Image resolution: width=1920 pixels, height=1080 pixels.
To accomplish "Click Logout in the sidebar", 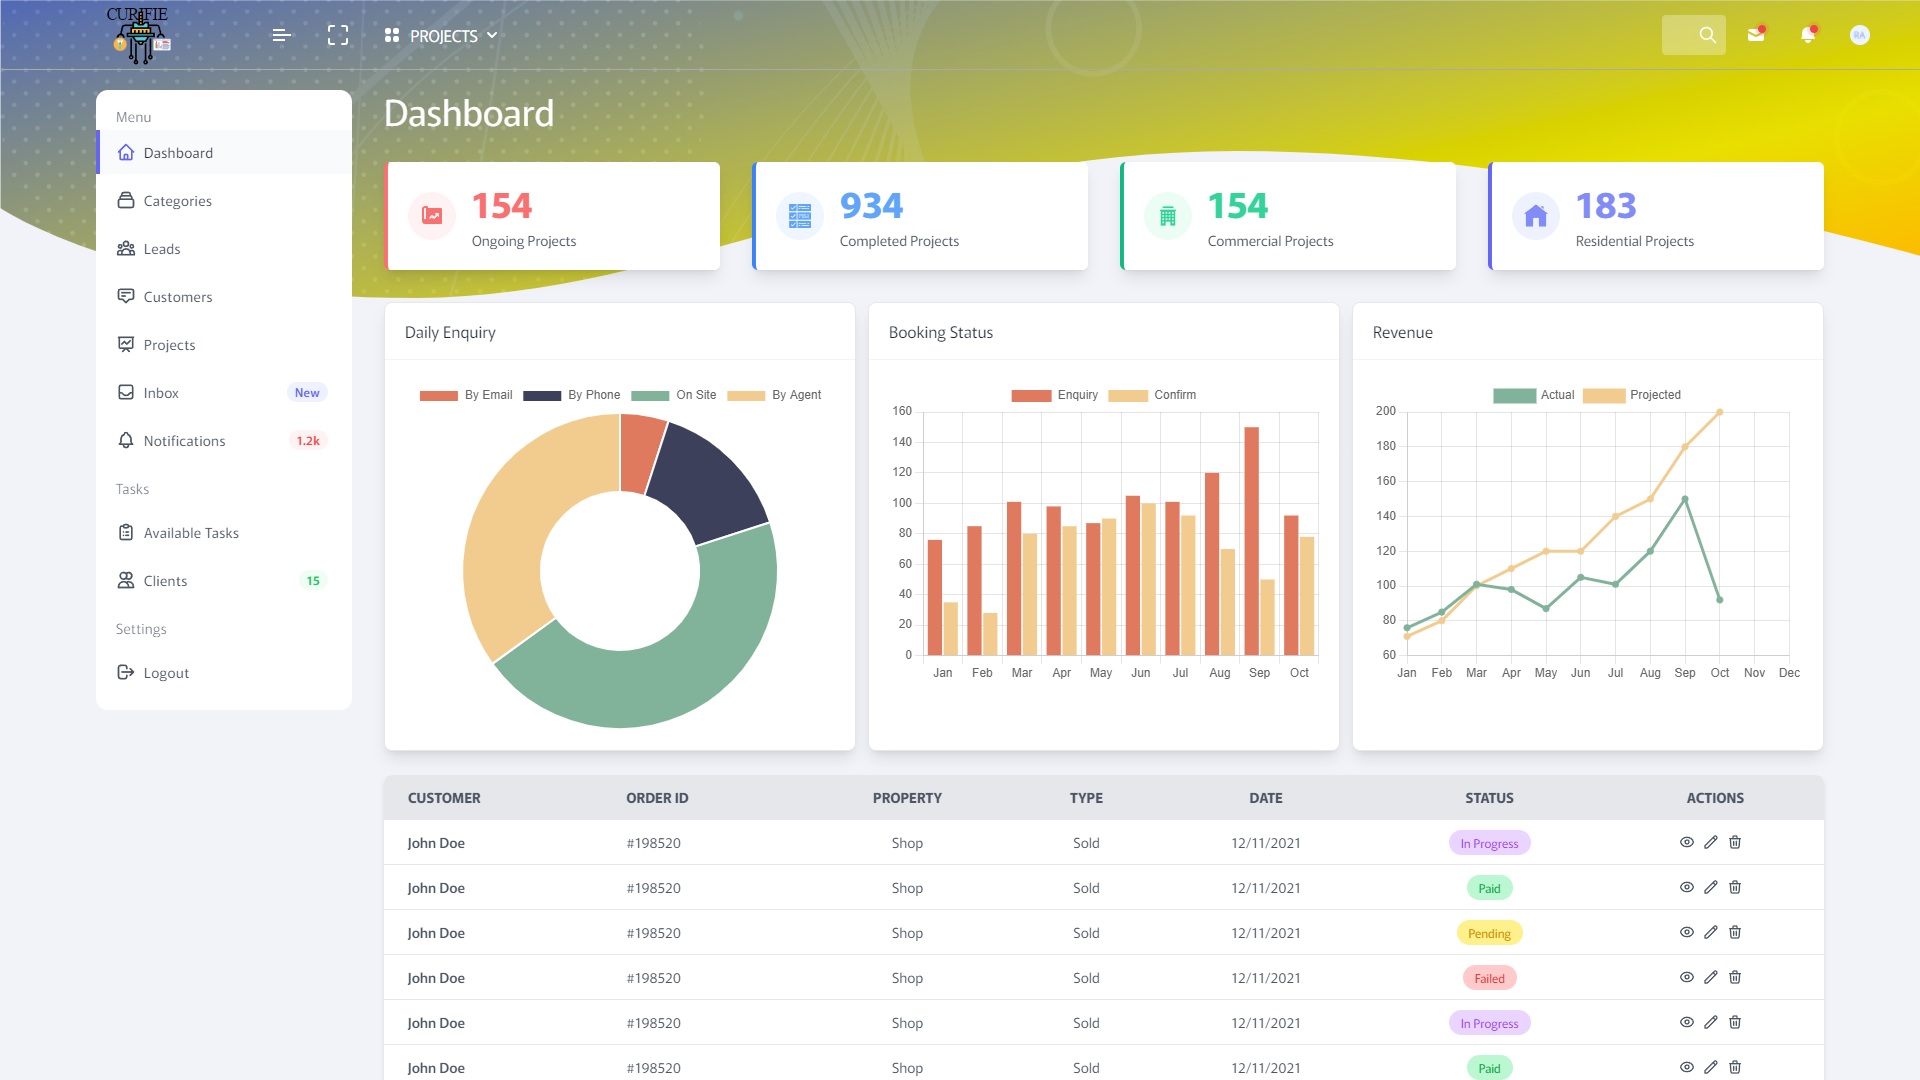I will (x=224, y=673).
